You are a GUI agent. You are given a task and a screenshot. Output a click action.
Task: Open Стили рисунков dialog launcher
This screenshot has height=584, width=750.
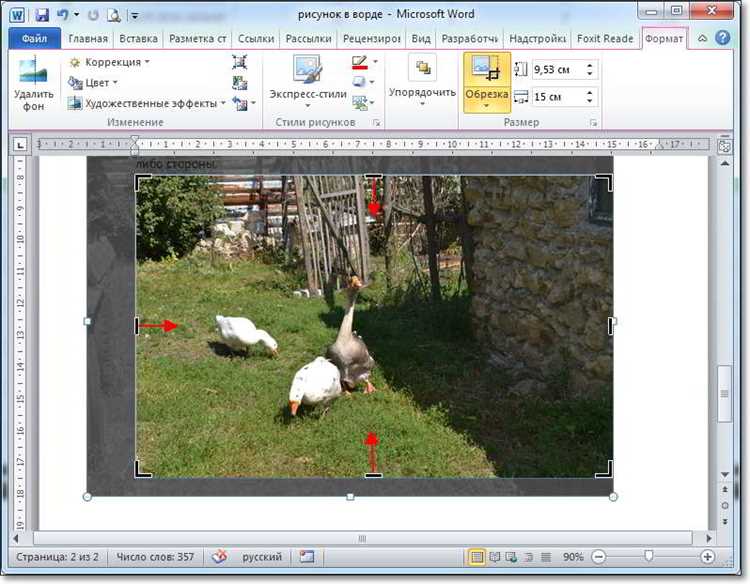tap(376, 123)
